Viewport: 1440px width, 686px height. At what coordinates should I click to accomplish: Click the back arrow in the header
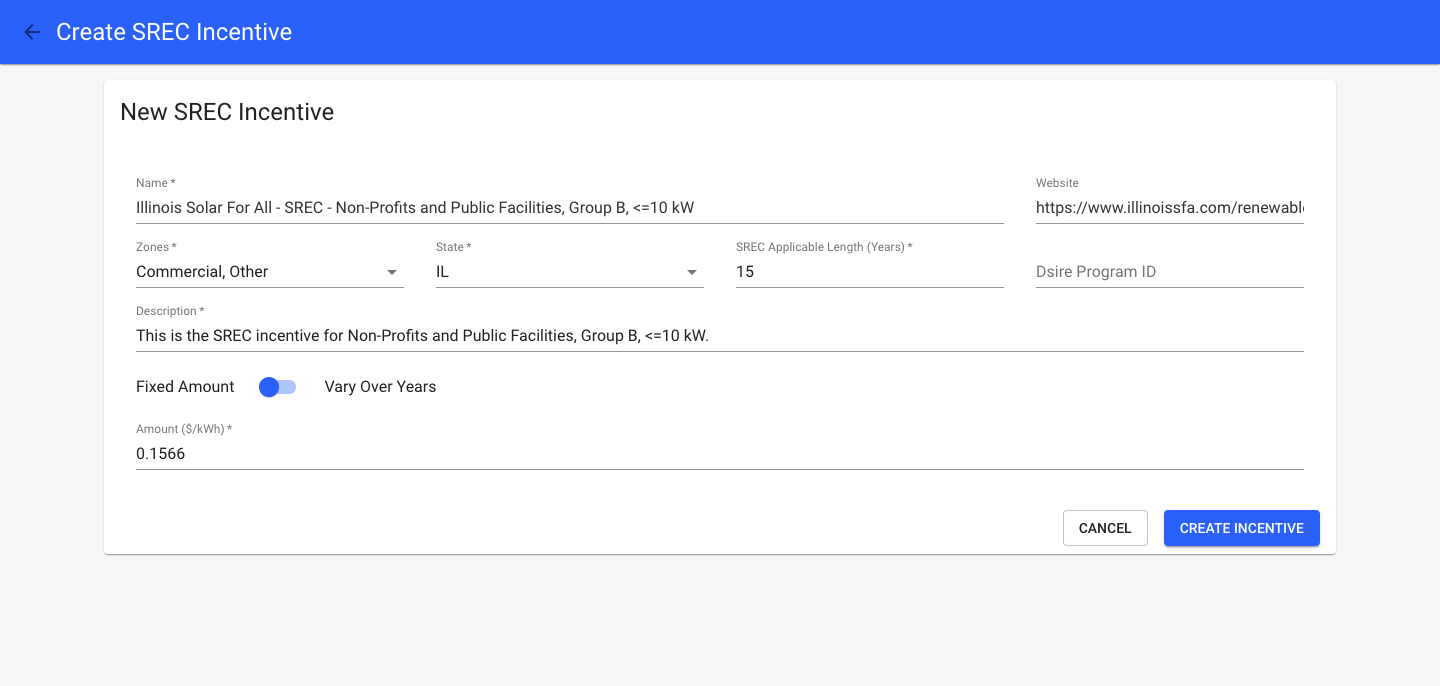(x=32, y=32)
